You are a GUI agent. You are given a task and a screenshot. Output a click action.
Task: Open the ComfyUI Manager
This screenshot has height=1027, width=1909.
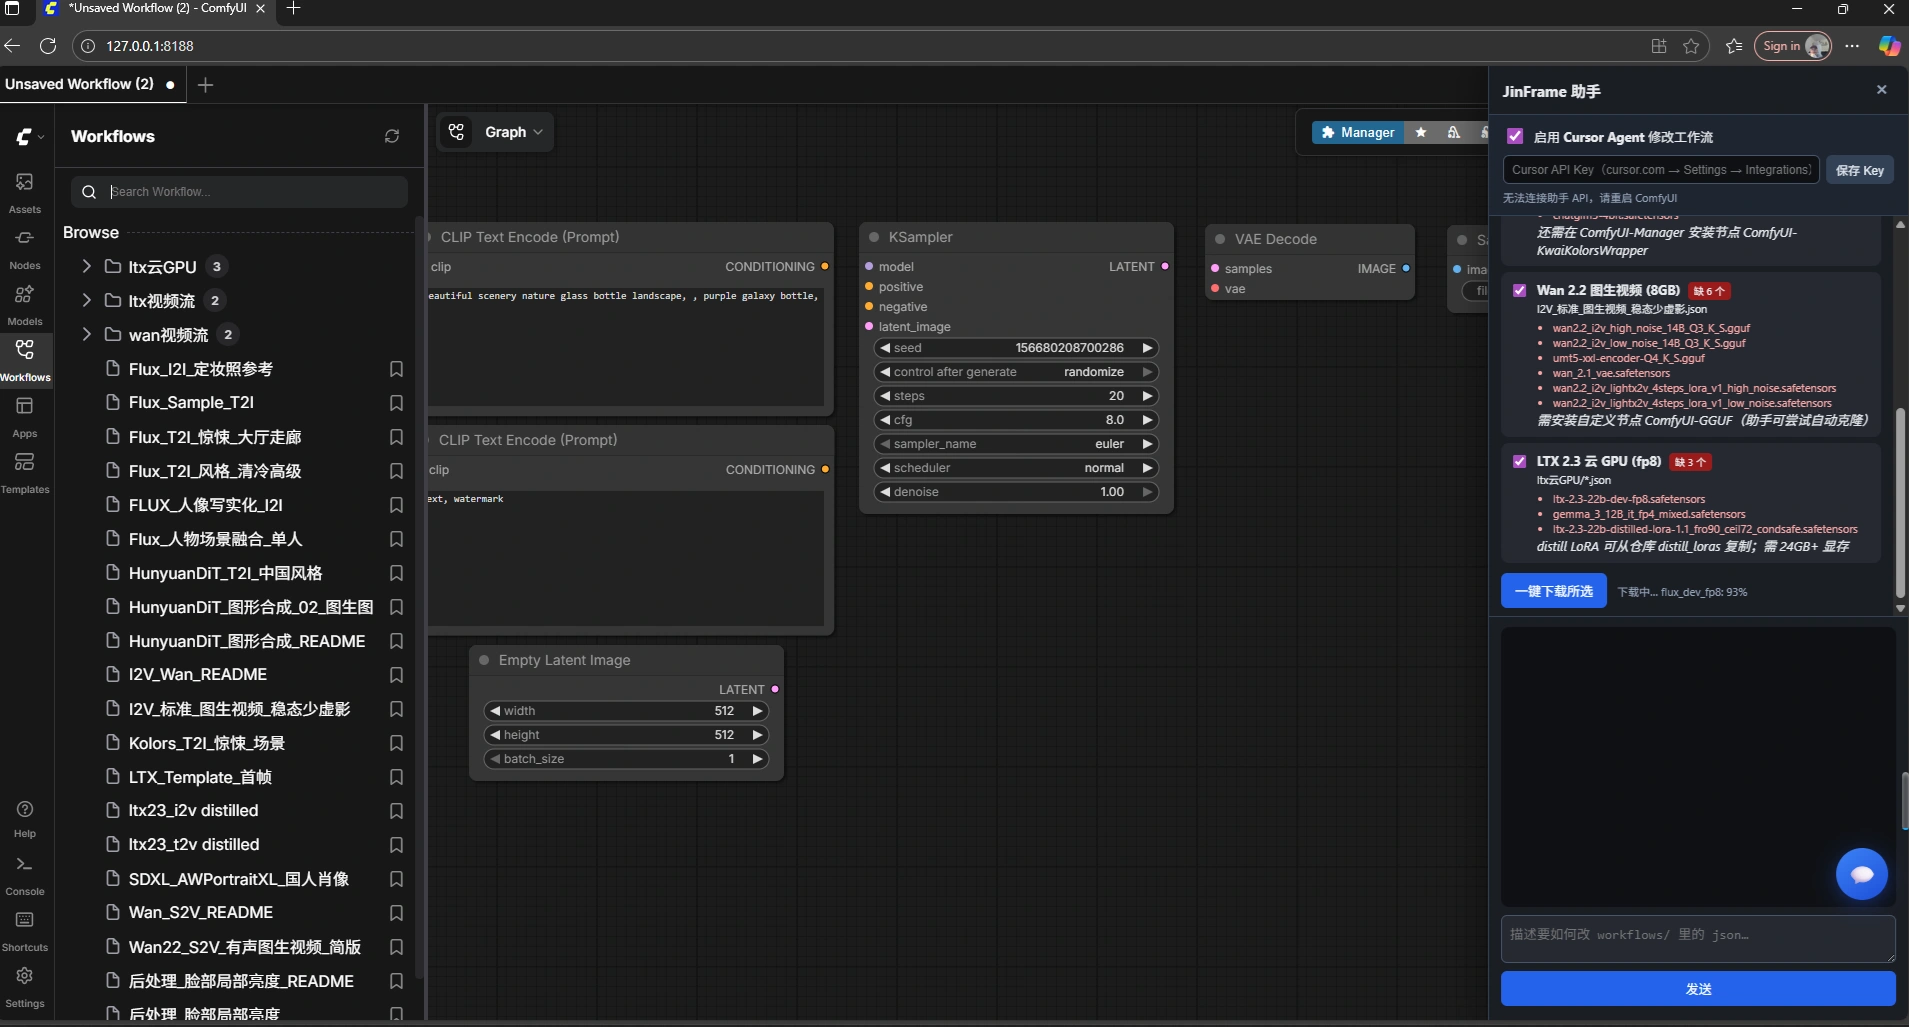(1358, 132)
